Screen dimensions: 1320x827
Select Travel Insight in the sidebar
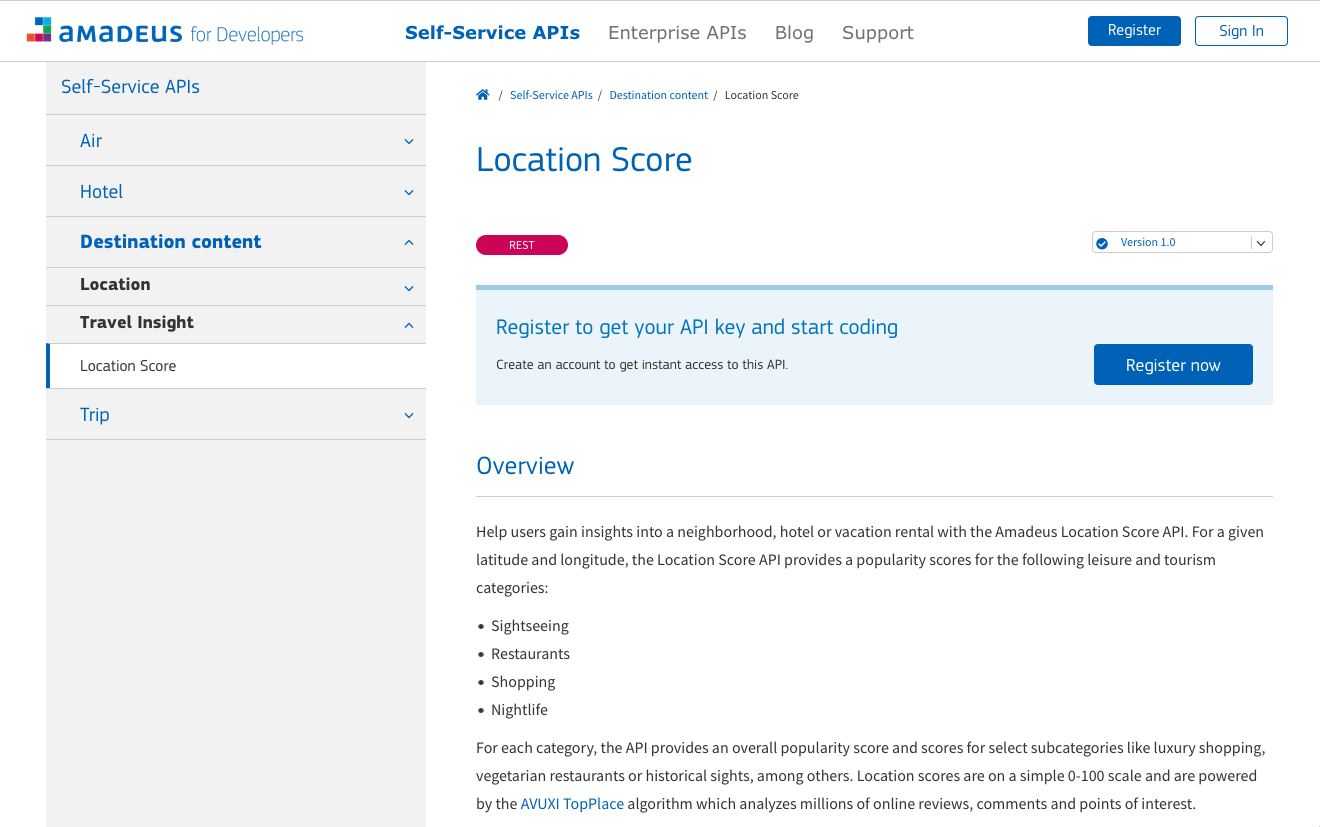137,323
